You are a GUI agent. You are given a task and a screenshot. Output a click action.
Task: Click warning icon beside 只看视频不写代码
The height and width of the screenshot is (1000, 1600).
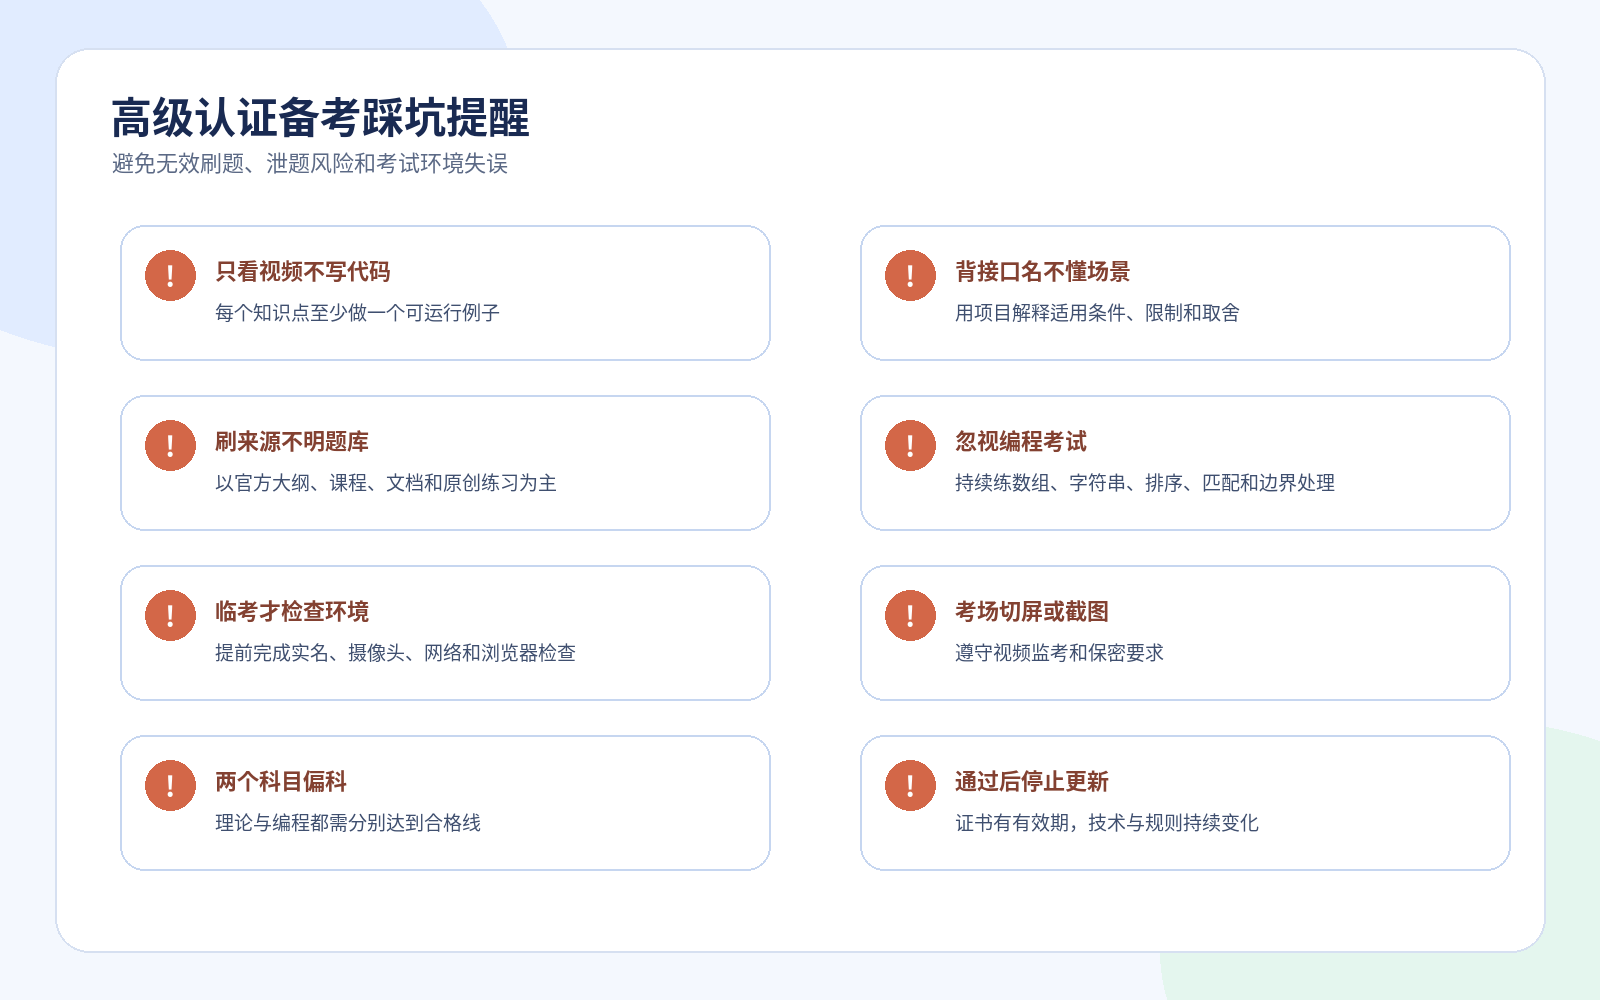point(170,275)
